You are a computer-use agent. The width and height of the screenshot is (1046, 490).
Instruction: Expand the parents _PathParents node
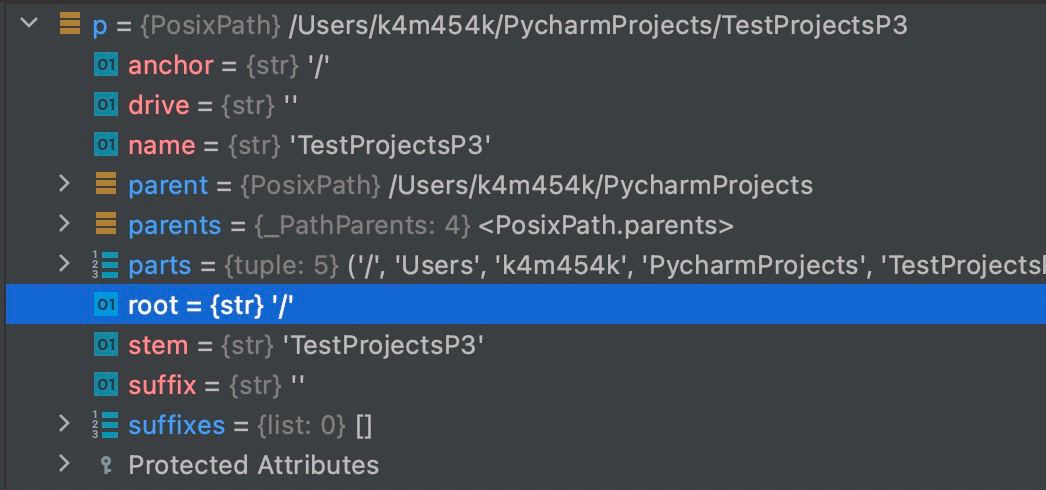(65, 224)
